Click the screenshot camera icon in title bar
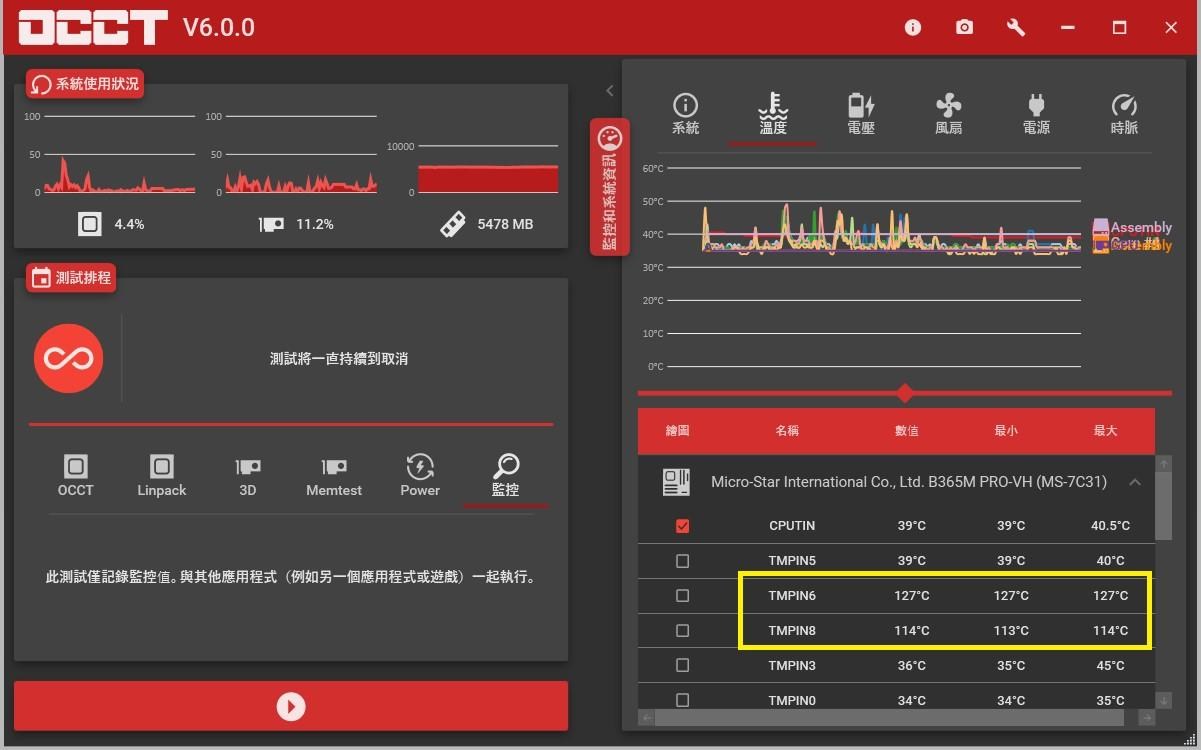1201x750 pixels. pos(964,27)
